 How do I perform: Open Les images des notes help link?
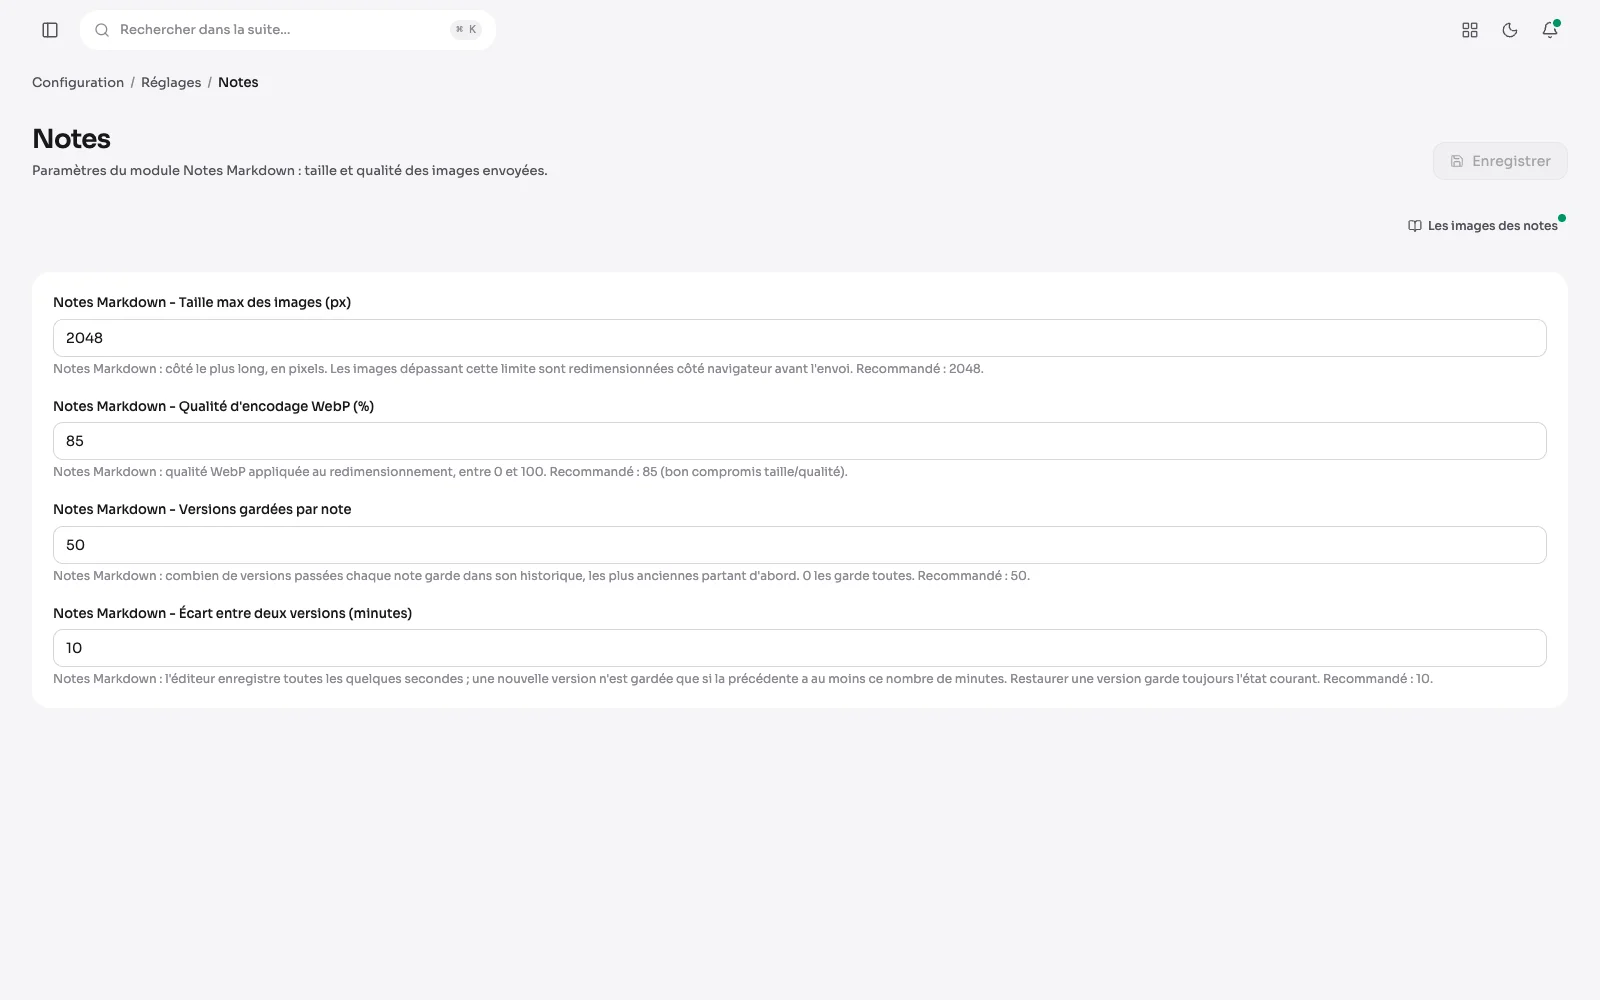click(x=1483, y=226)
